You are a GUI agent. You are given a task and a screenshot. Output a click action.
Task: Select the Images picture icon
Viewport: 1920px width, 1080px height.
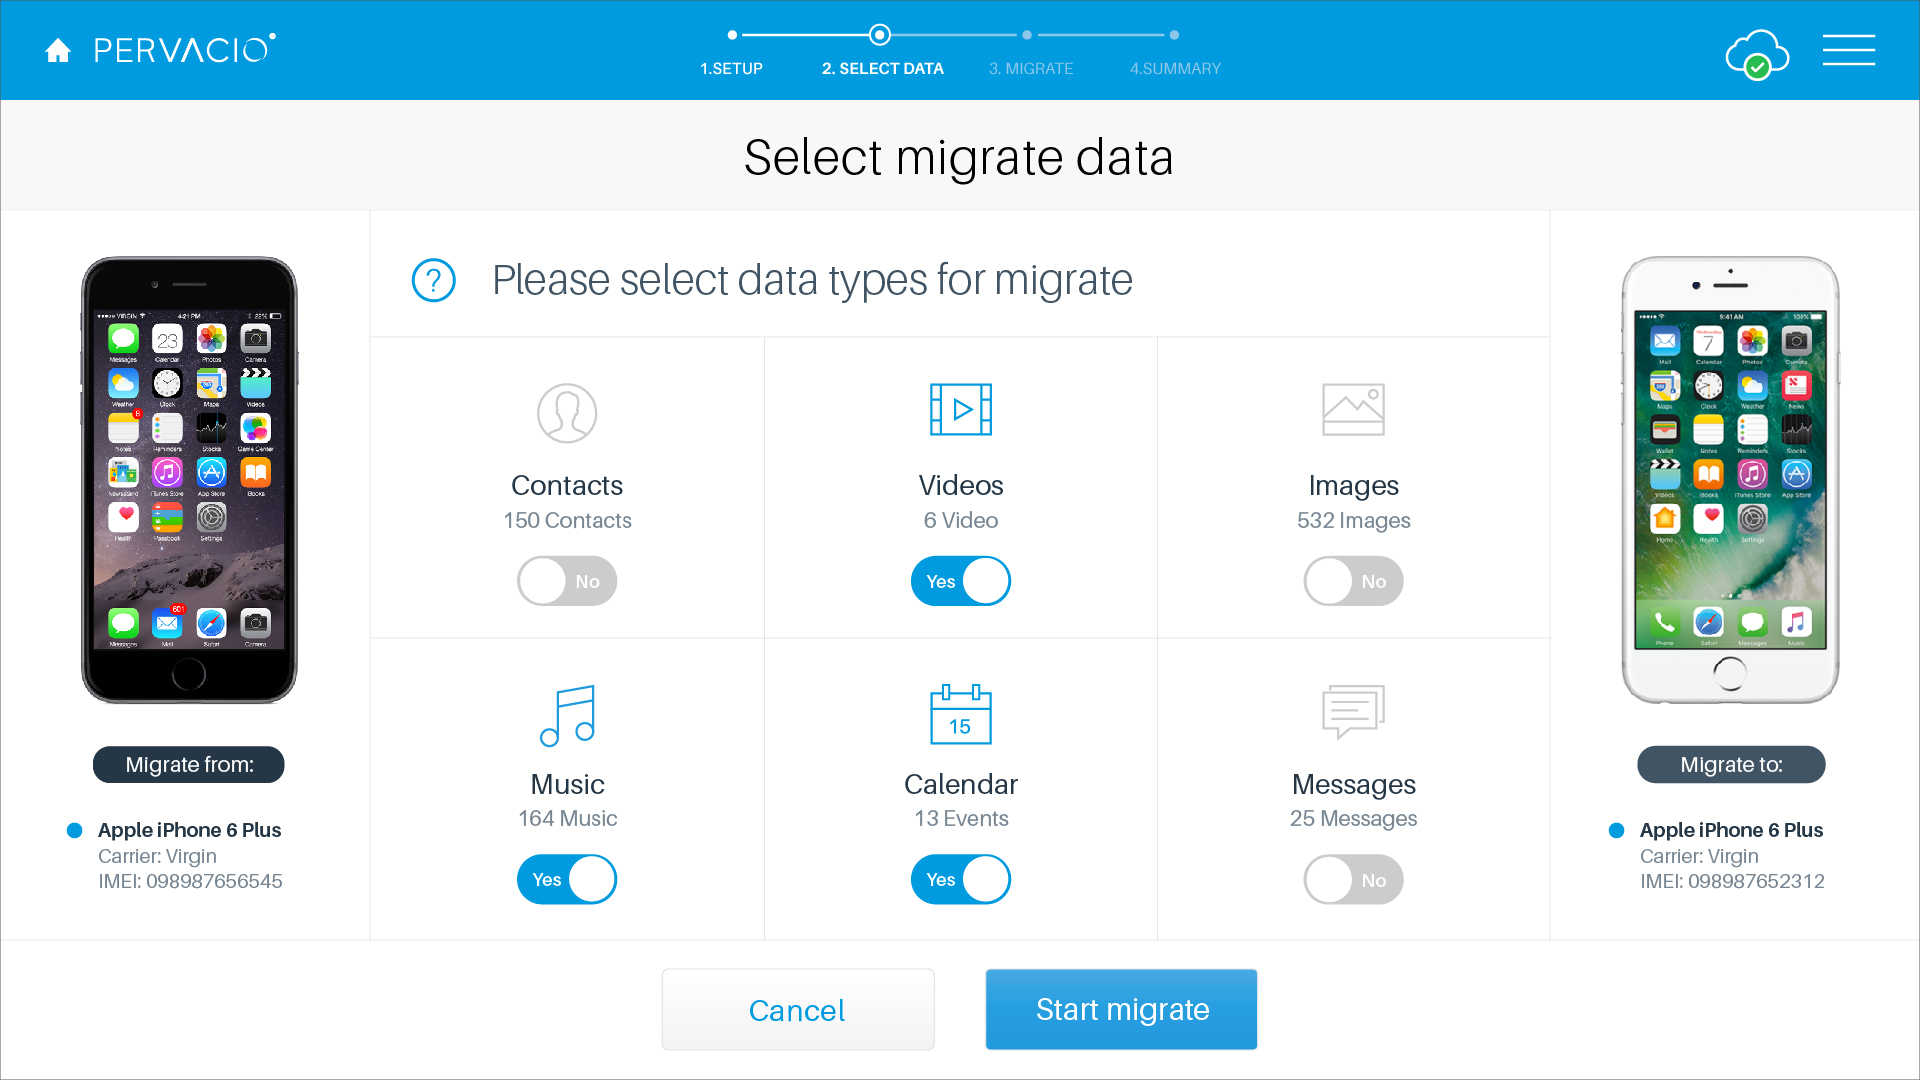click(1353, 409)
